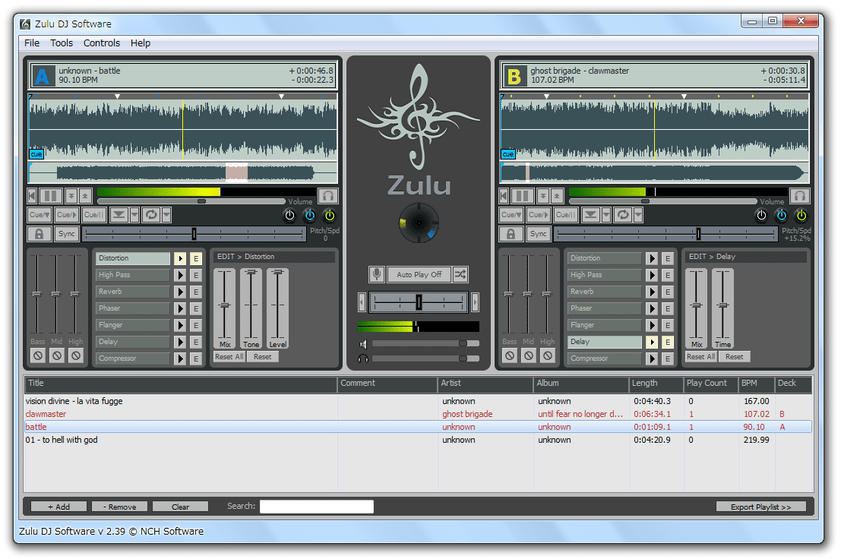Edit the Flanger effect on Deck A
Screen dimensions: 841x559
pyautogui.click(x=196, y=325)
